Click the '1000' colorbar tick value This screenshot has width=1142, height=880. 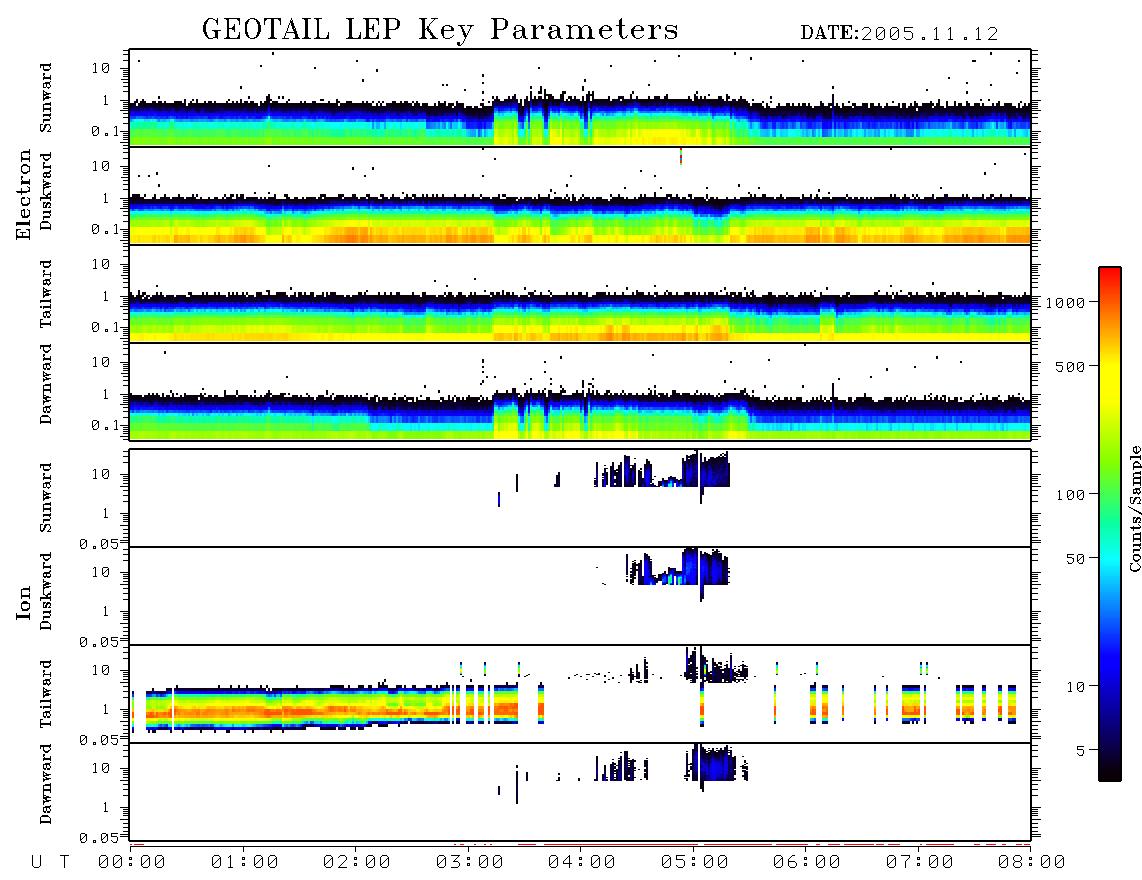tap(1065, 302)
